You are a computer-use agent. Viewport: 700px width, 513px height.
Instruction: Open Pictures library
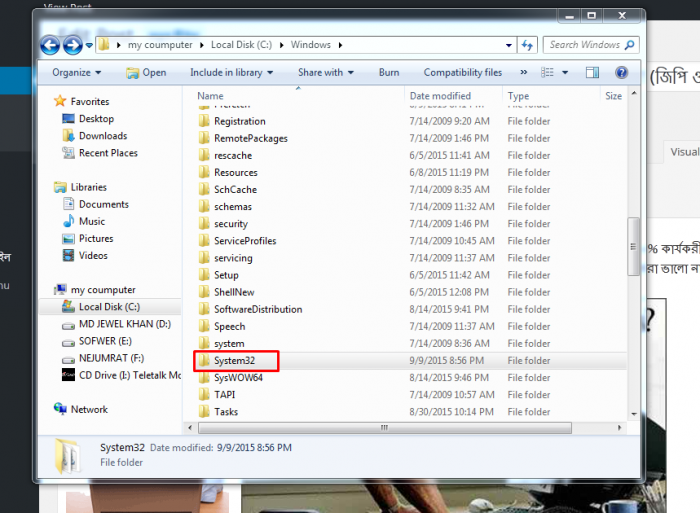pyautogui.click(x=96, y=238)
